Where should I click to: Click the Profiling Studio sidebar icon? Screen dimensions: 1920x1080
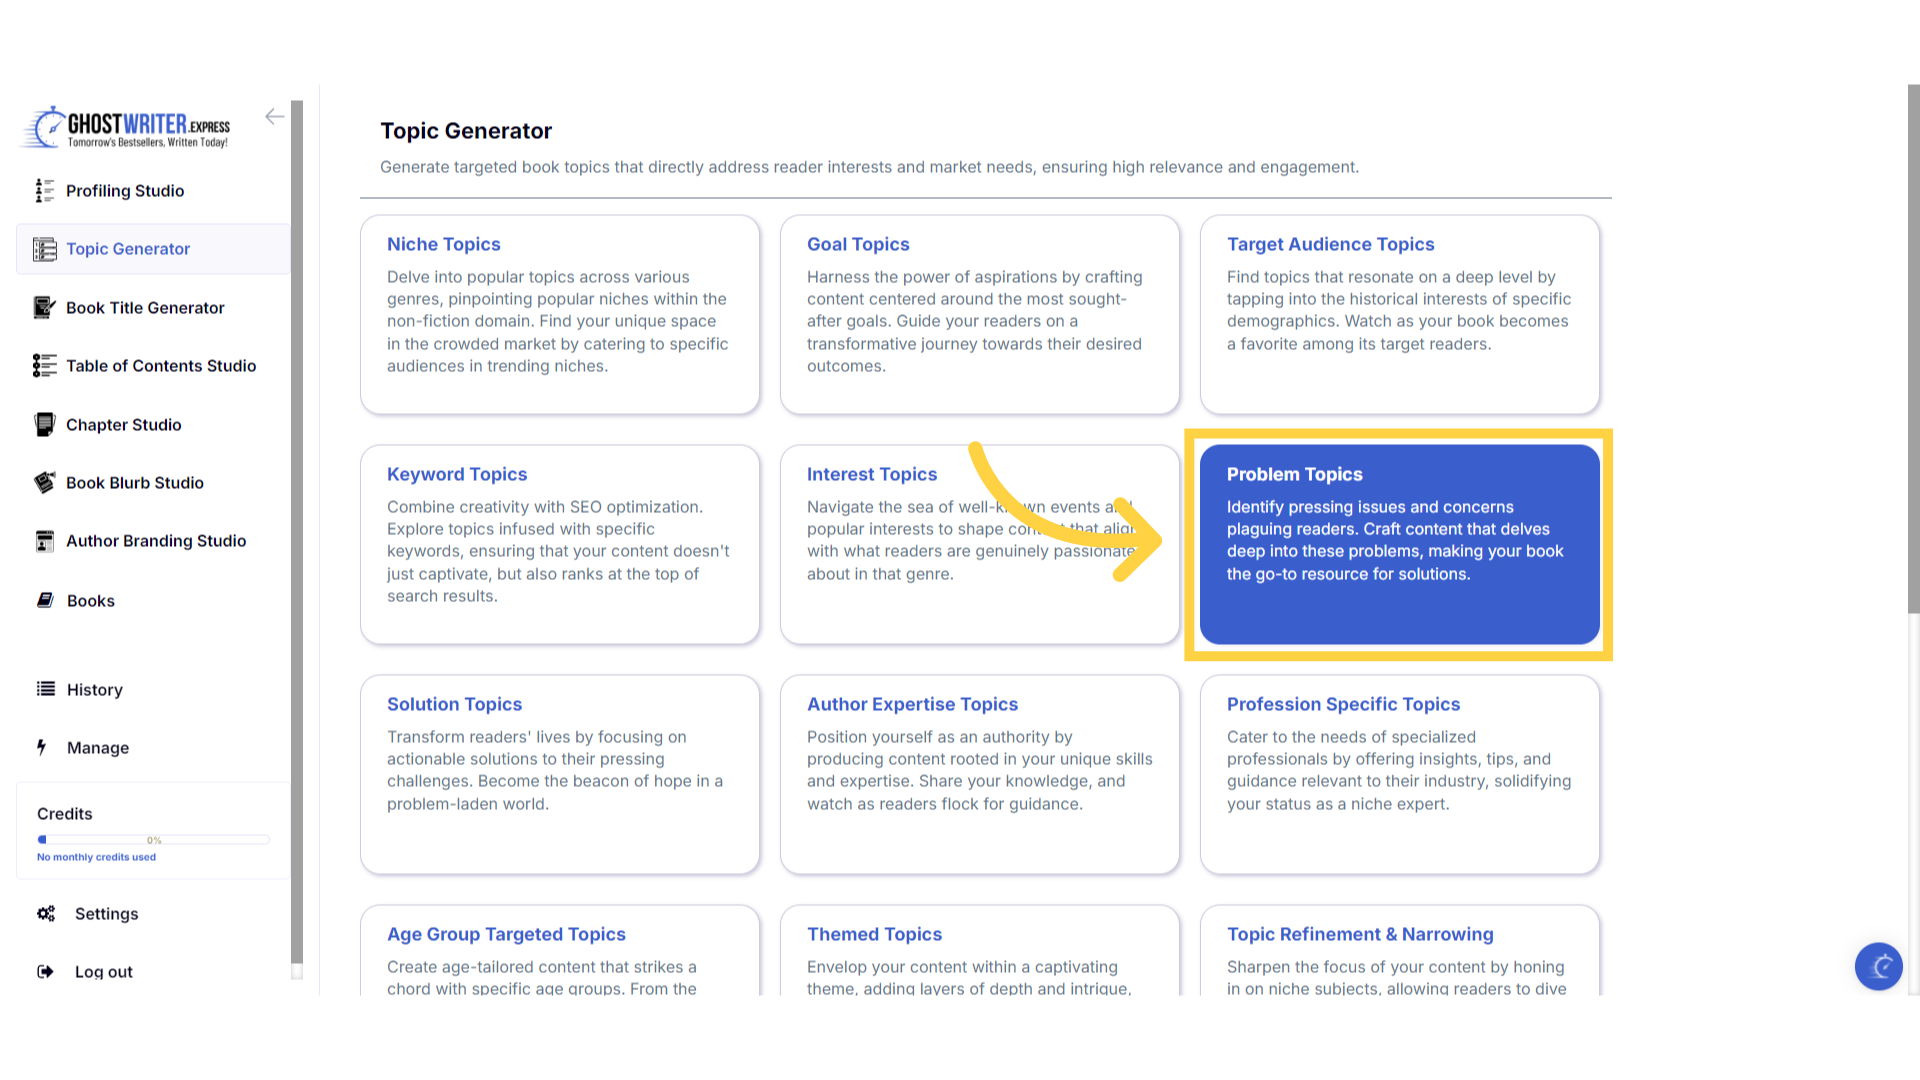click(44, 190)
